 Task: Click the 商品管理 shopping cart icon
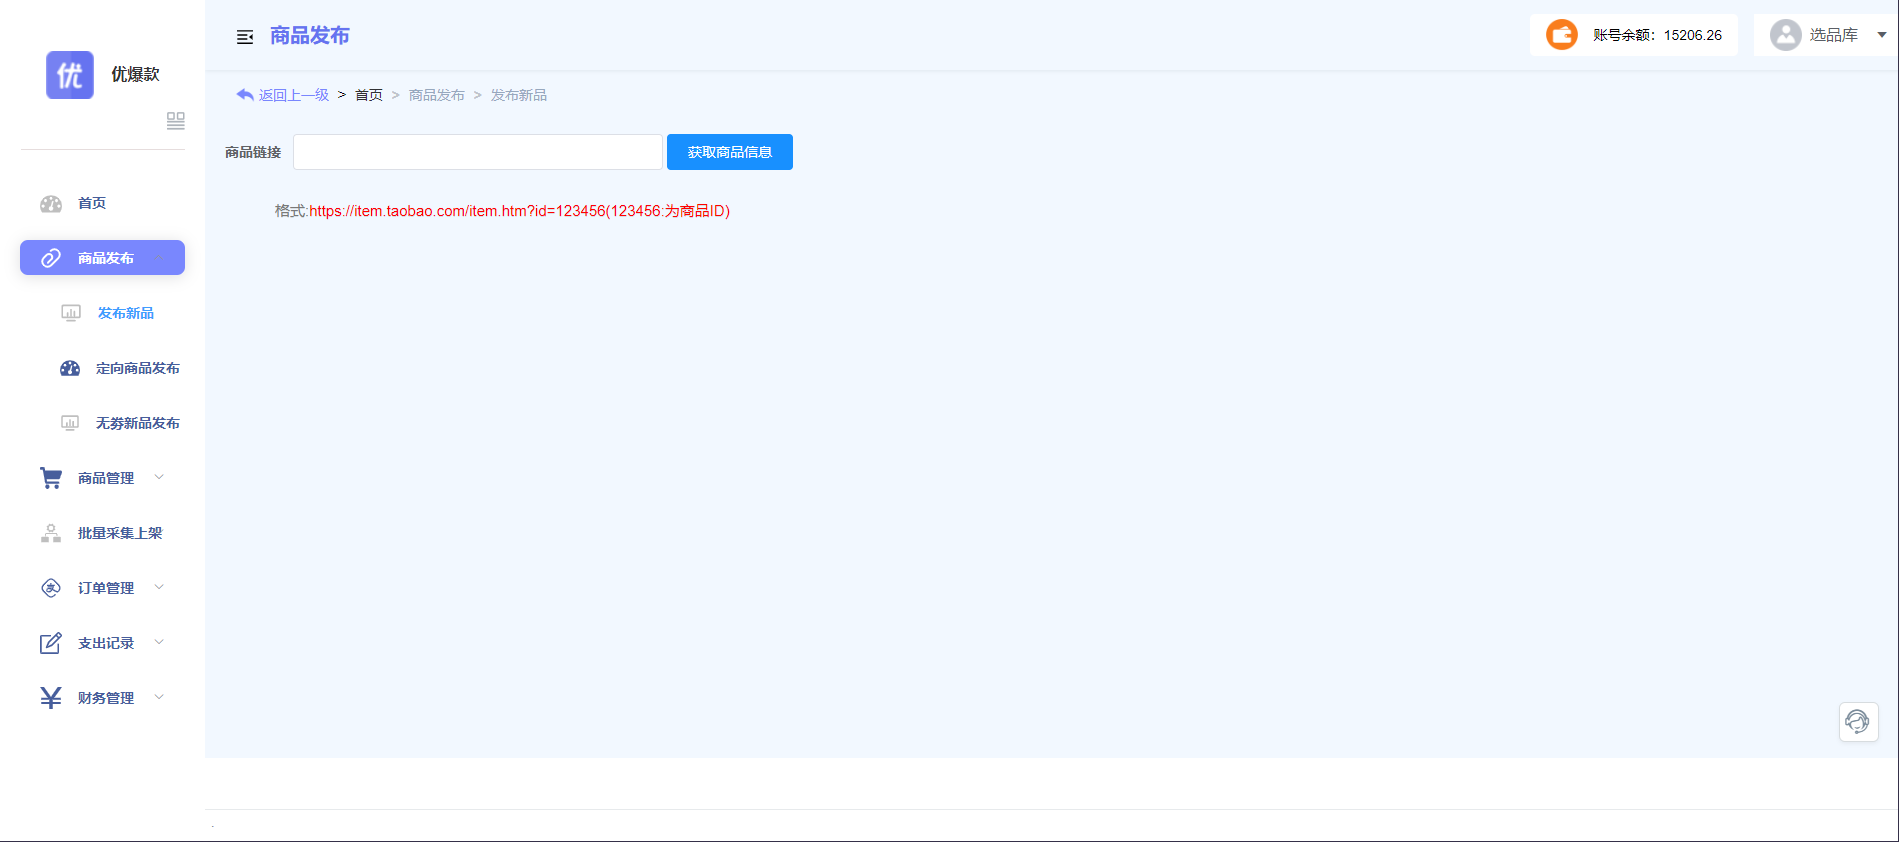[x=51, y=478]
